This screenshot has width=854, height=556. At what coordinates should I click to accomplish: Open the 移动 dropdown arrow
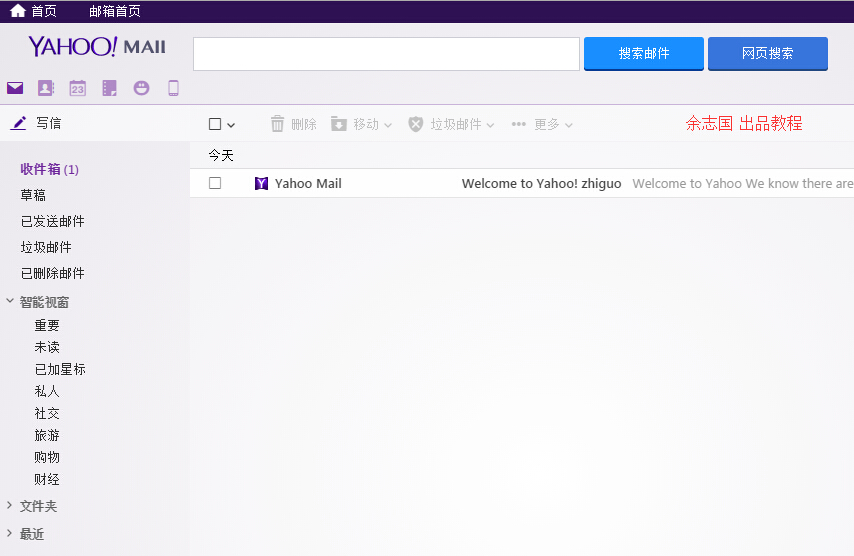click(388, 125)
